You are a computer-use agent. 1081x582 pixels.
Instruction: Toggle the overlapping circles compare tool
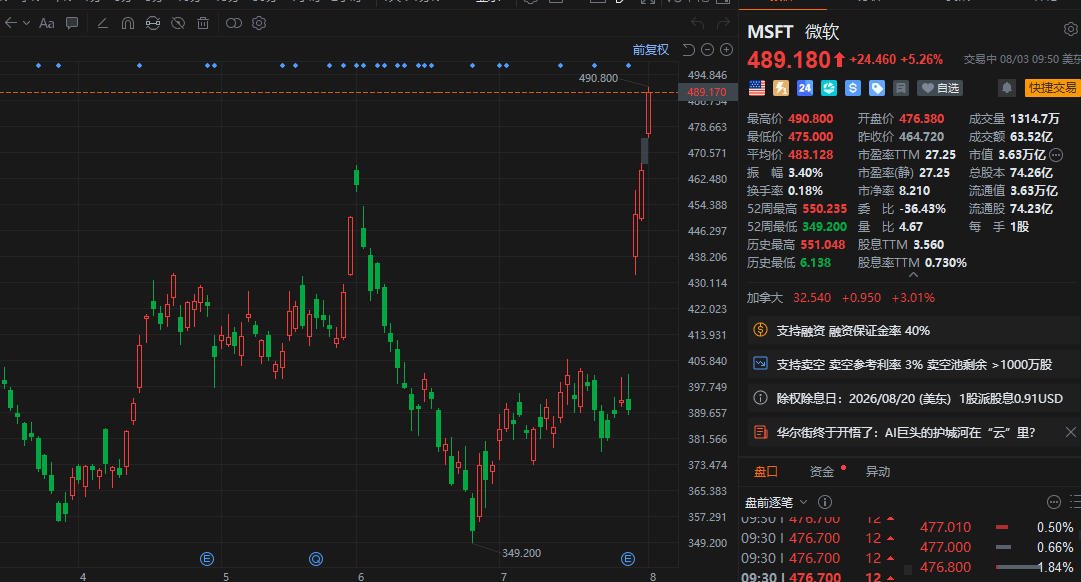click(234, 23)
